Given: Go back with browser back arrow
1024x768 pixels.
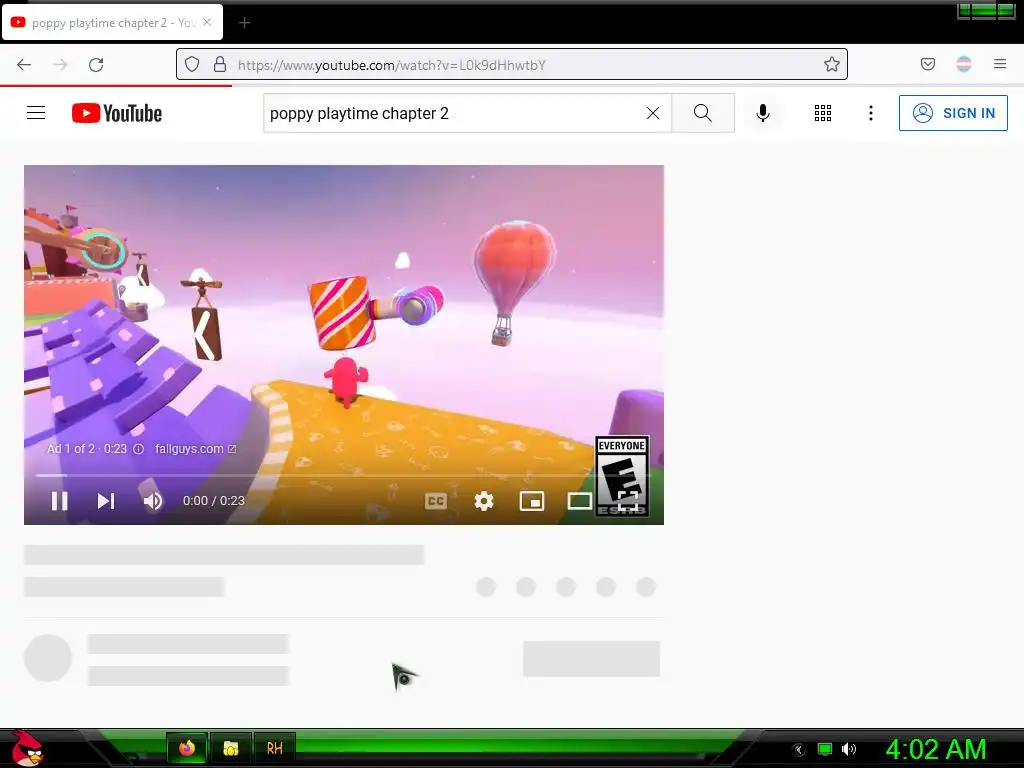Looking at the screenshot, I should click(24, 64).
